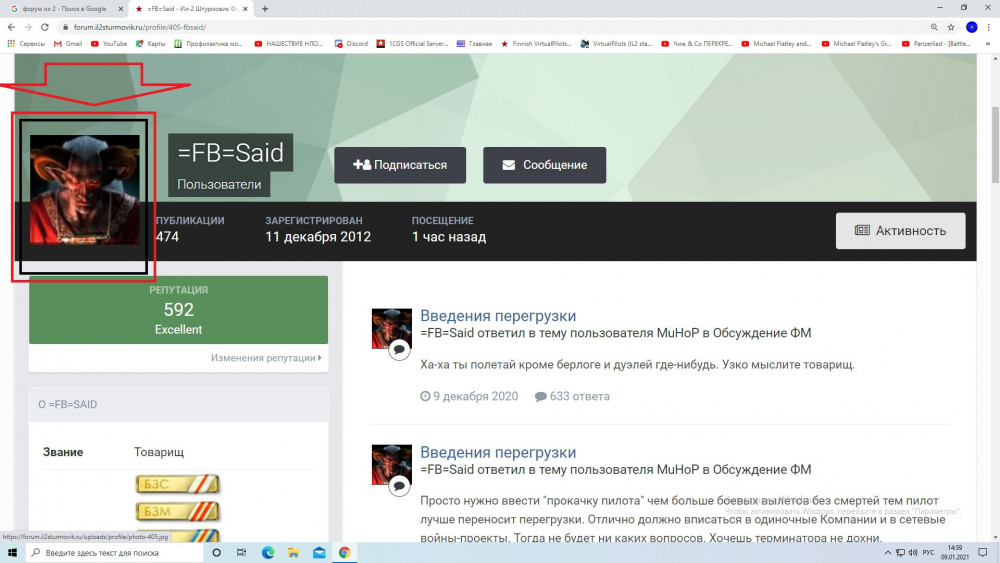The height and width of the screenshot is (563, 1000).
Task: Launch Microsoft Edge from the taskbar
Action: pyautogui.click(x=268, y=553)
